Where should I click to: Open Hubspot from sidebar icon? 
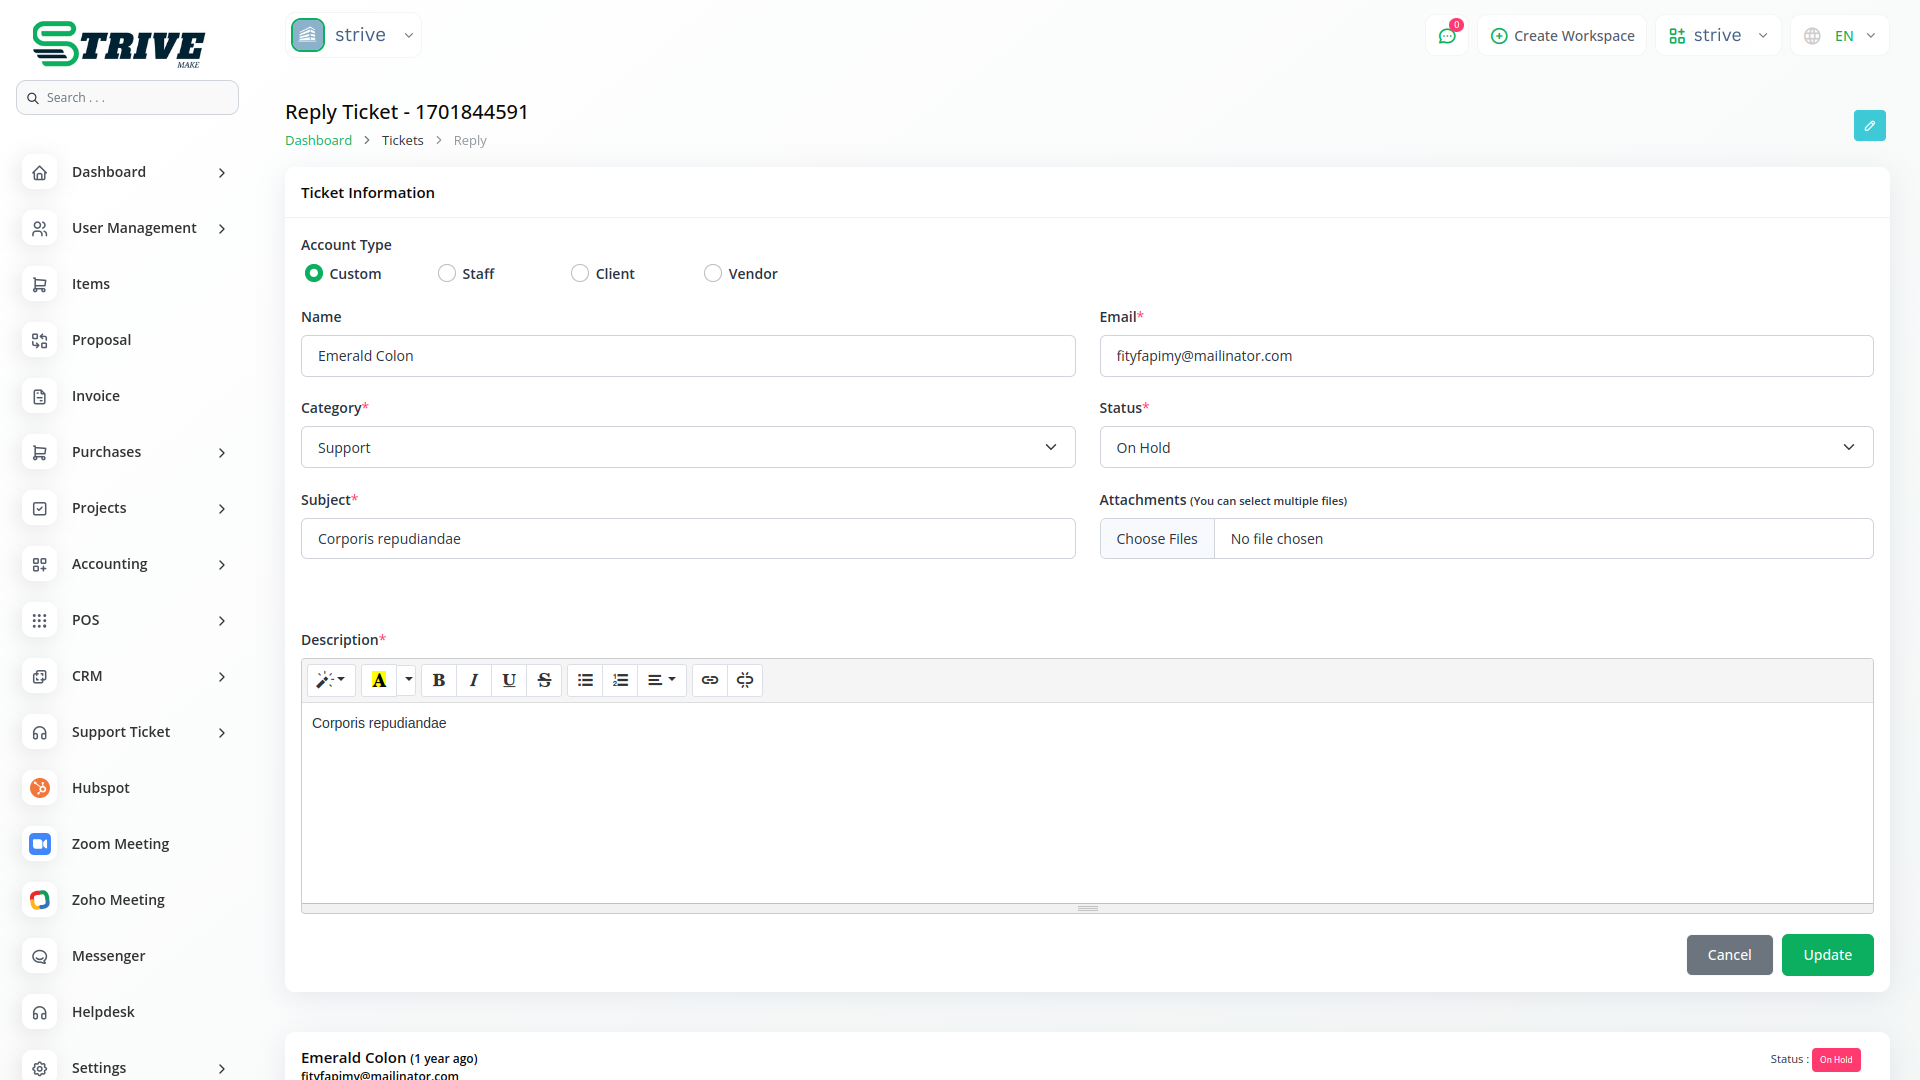pos(40,788)
